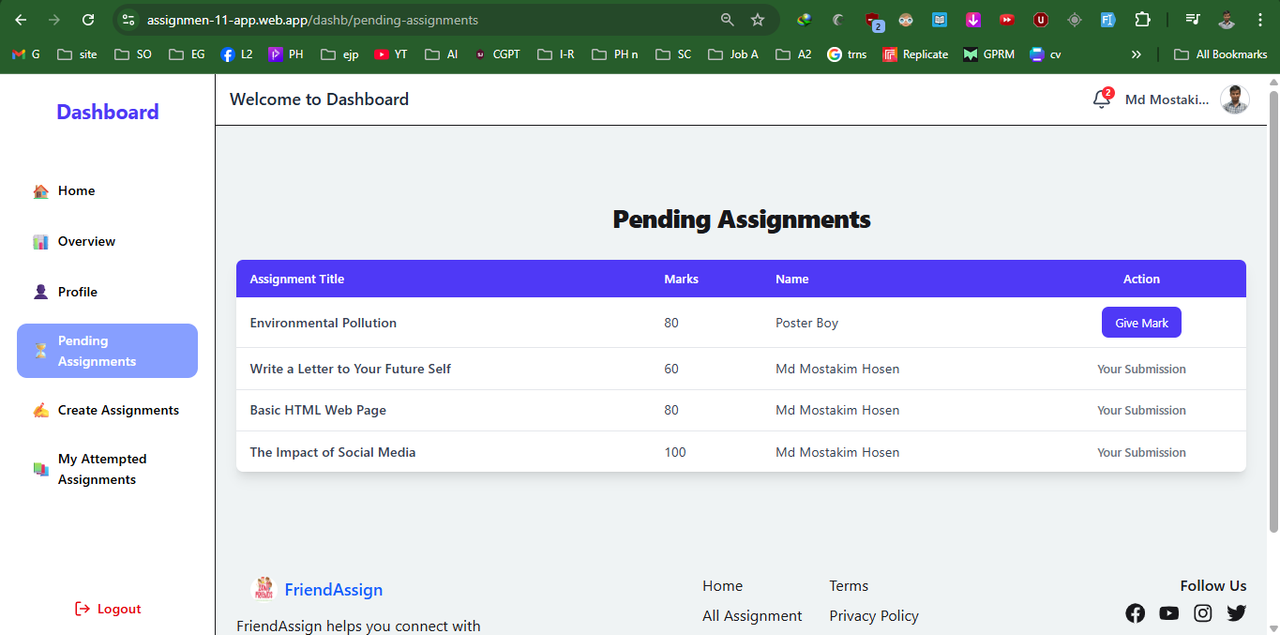The width and height of the screenshot is (1280, 635).
Task: Click the page vertical scrollbar
Action: tap(1274, 310)
